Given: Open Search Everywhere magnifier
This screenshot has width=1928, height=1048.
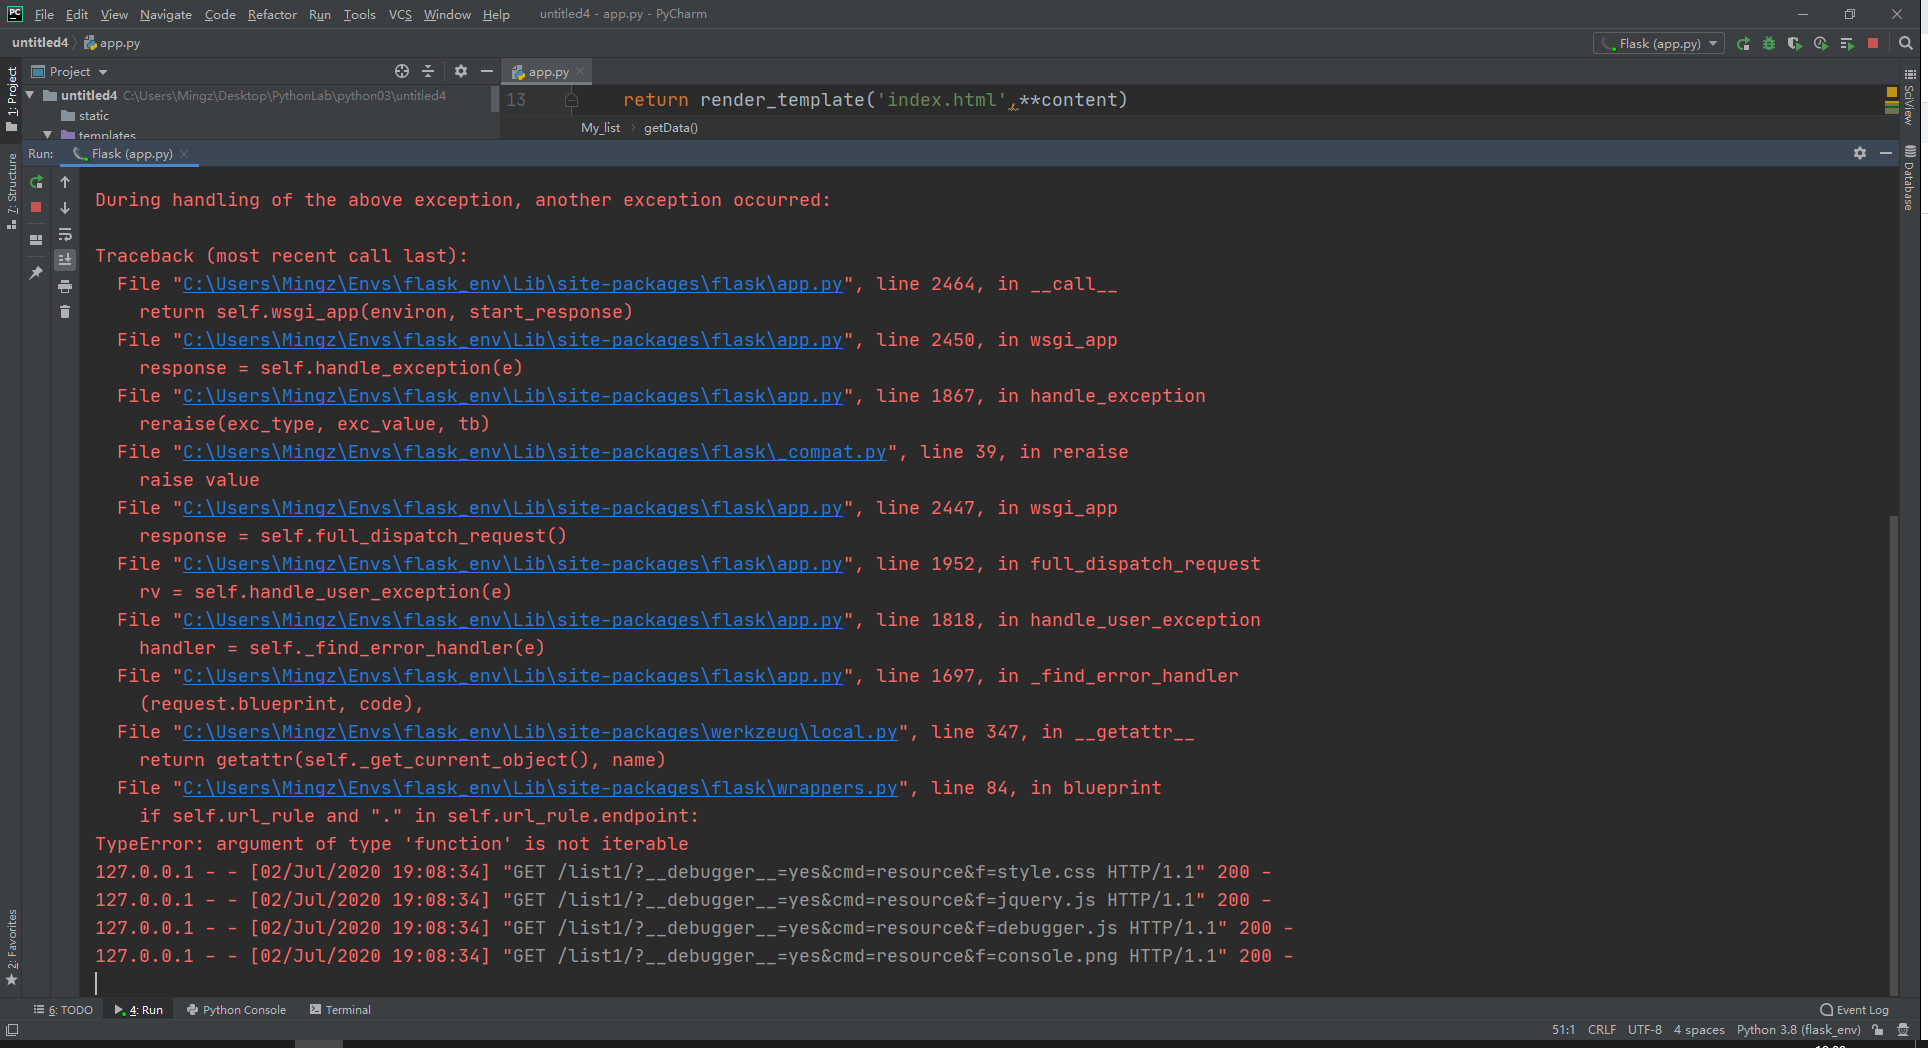Looking at the screenshot, I should [x=1906, y=43].
